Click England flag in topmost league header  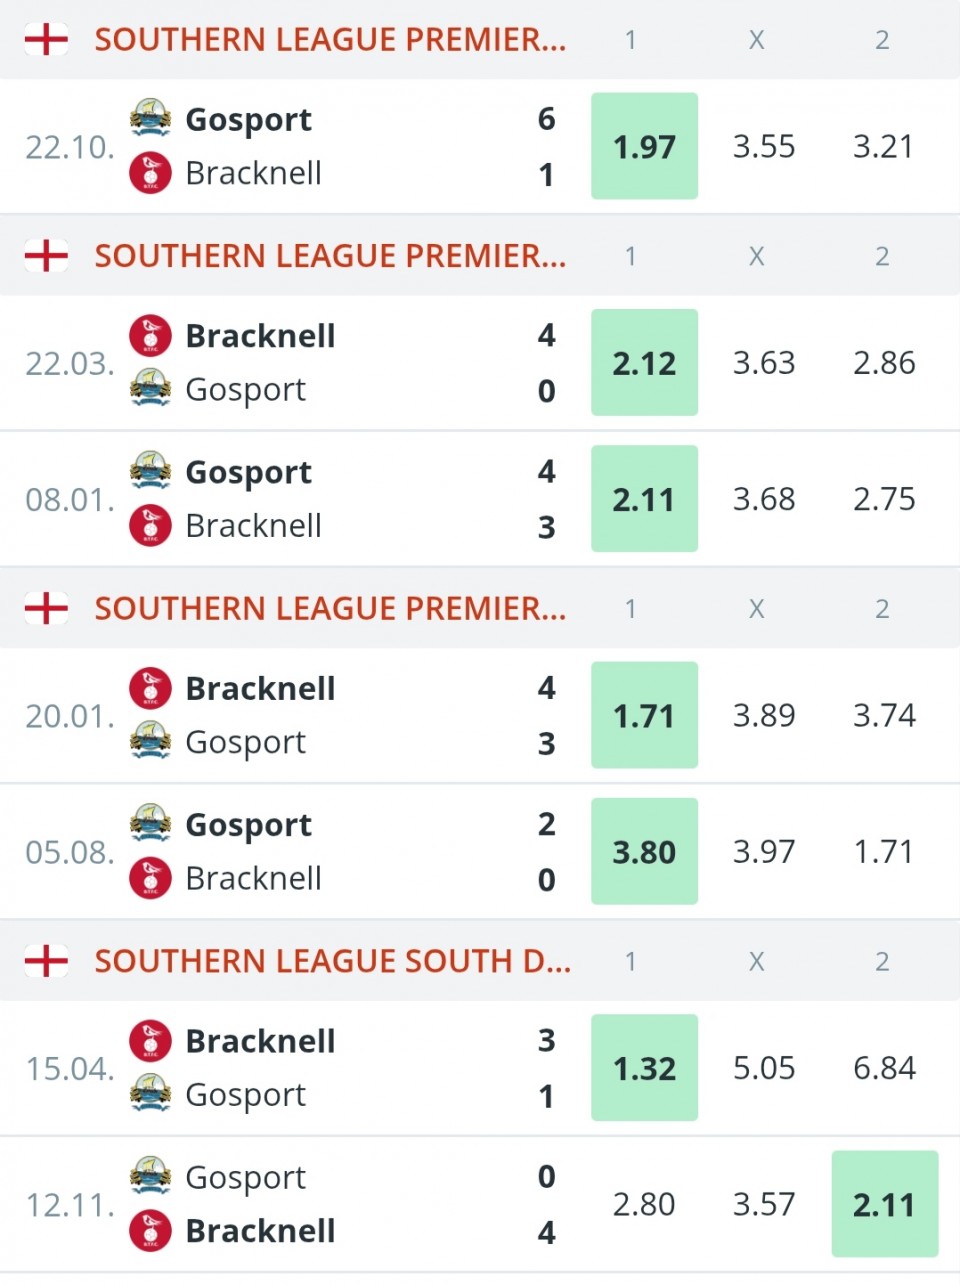click(46, 40)
